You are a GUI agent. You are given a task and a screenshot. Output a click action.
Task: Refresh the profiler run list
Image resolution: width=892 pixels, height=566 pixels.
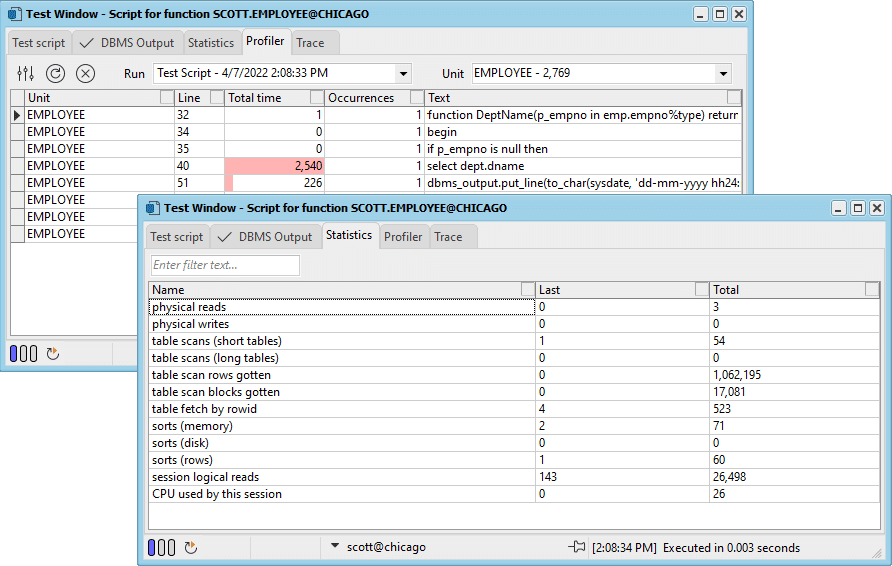(55, 73)
